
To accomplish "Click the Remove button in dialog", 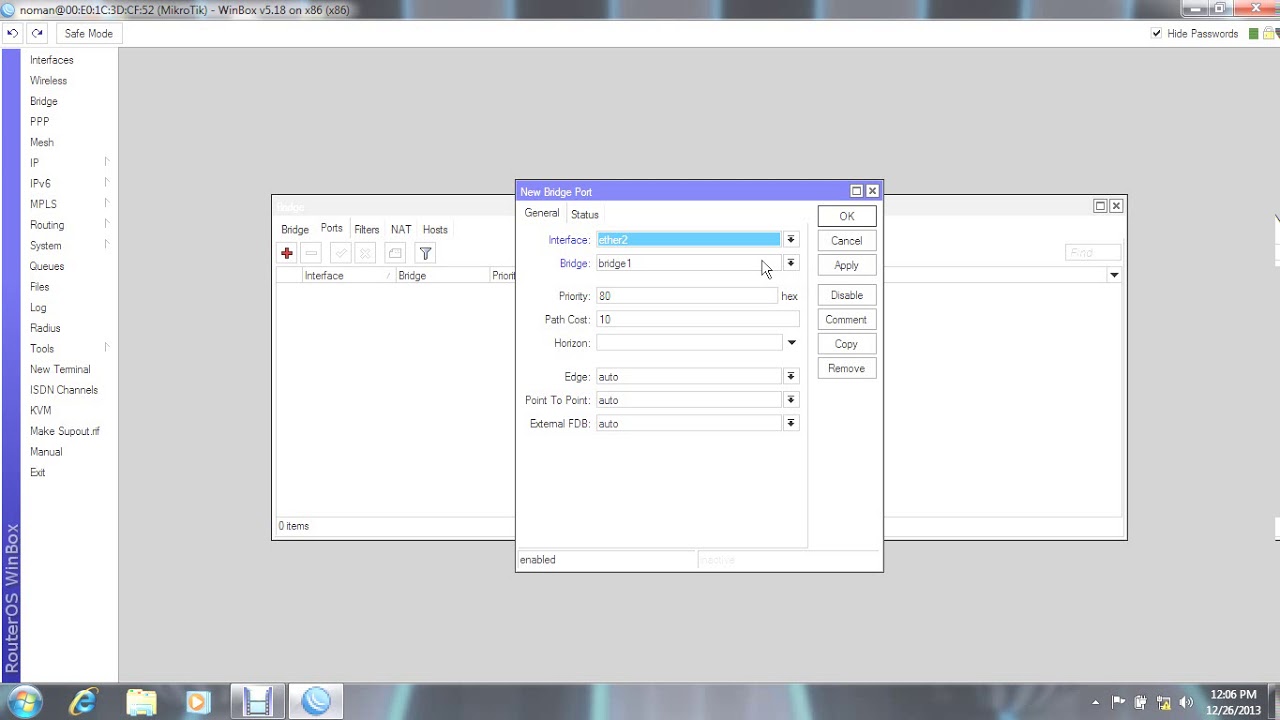I will 847,369.
